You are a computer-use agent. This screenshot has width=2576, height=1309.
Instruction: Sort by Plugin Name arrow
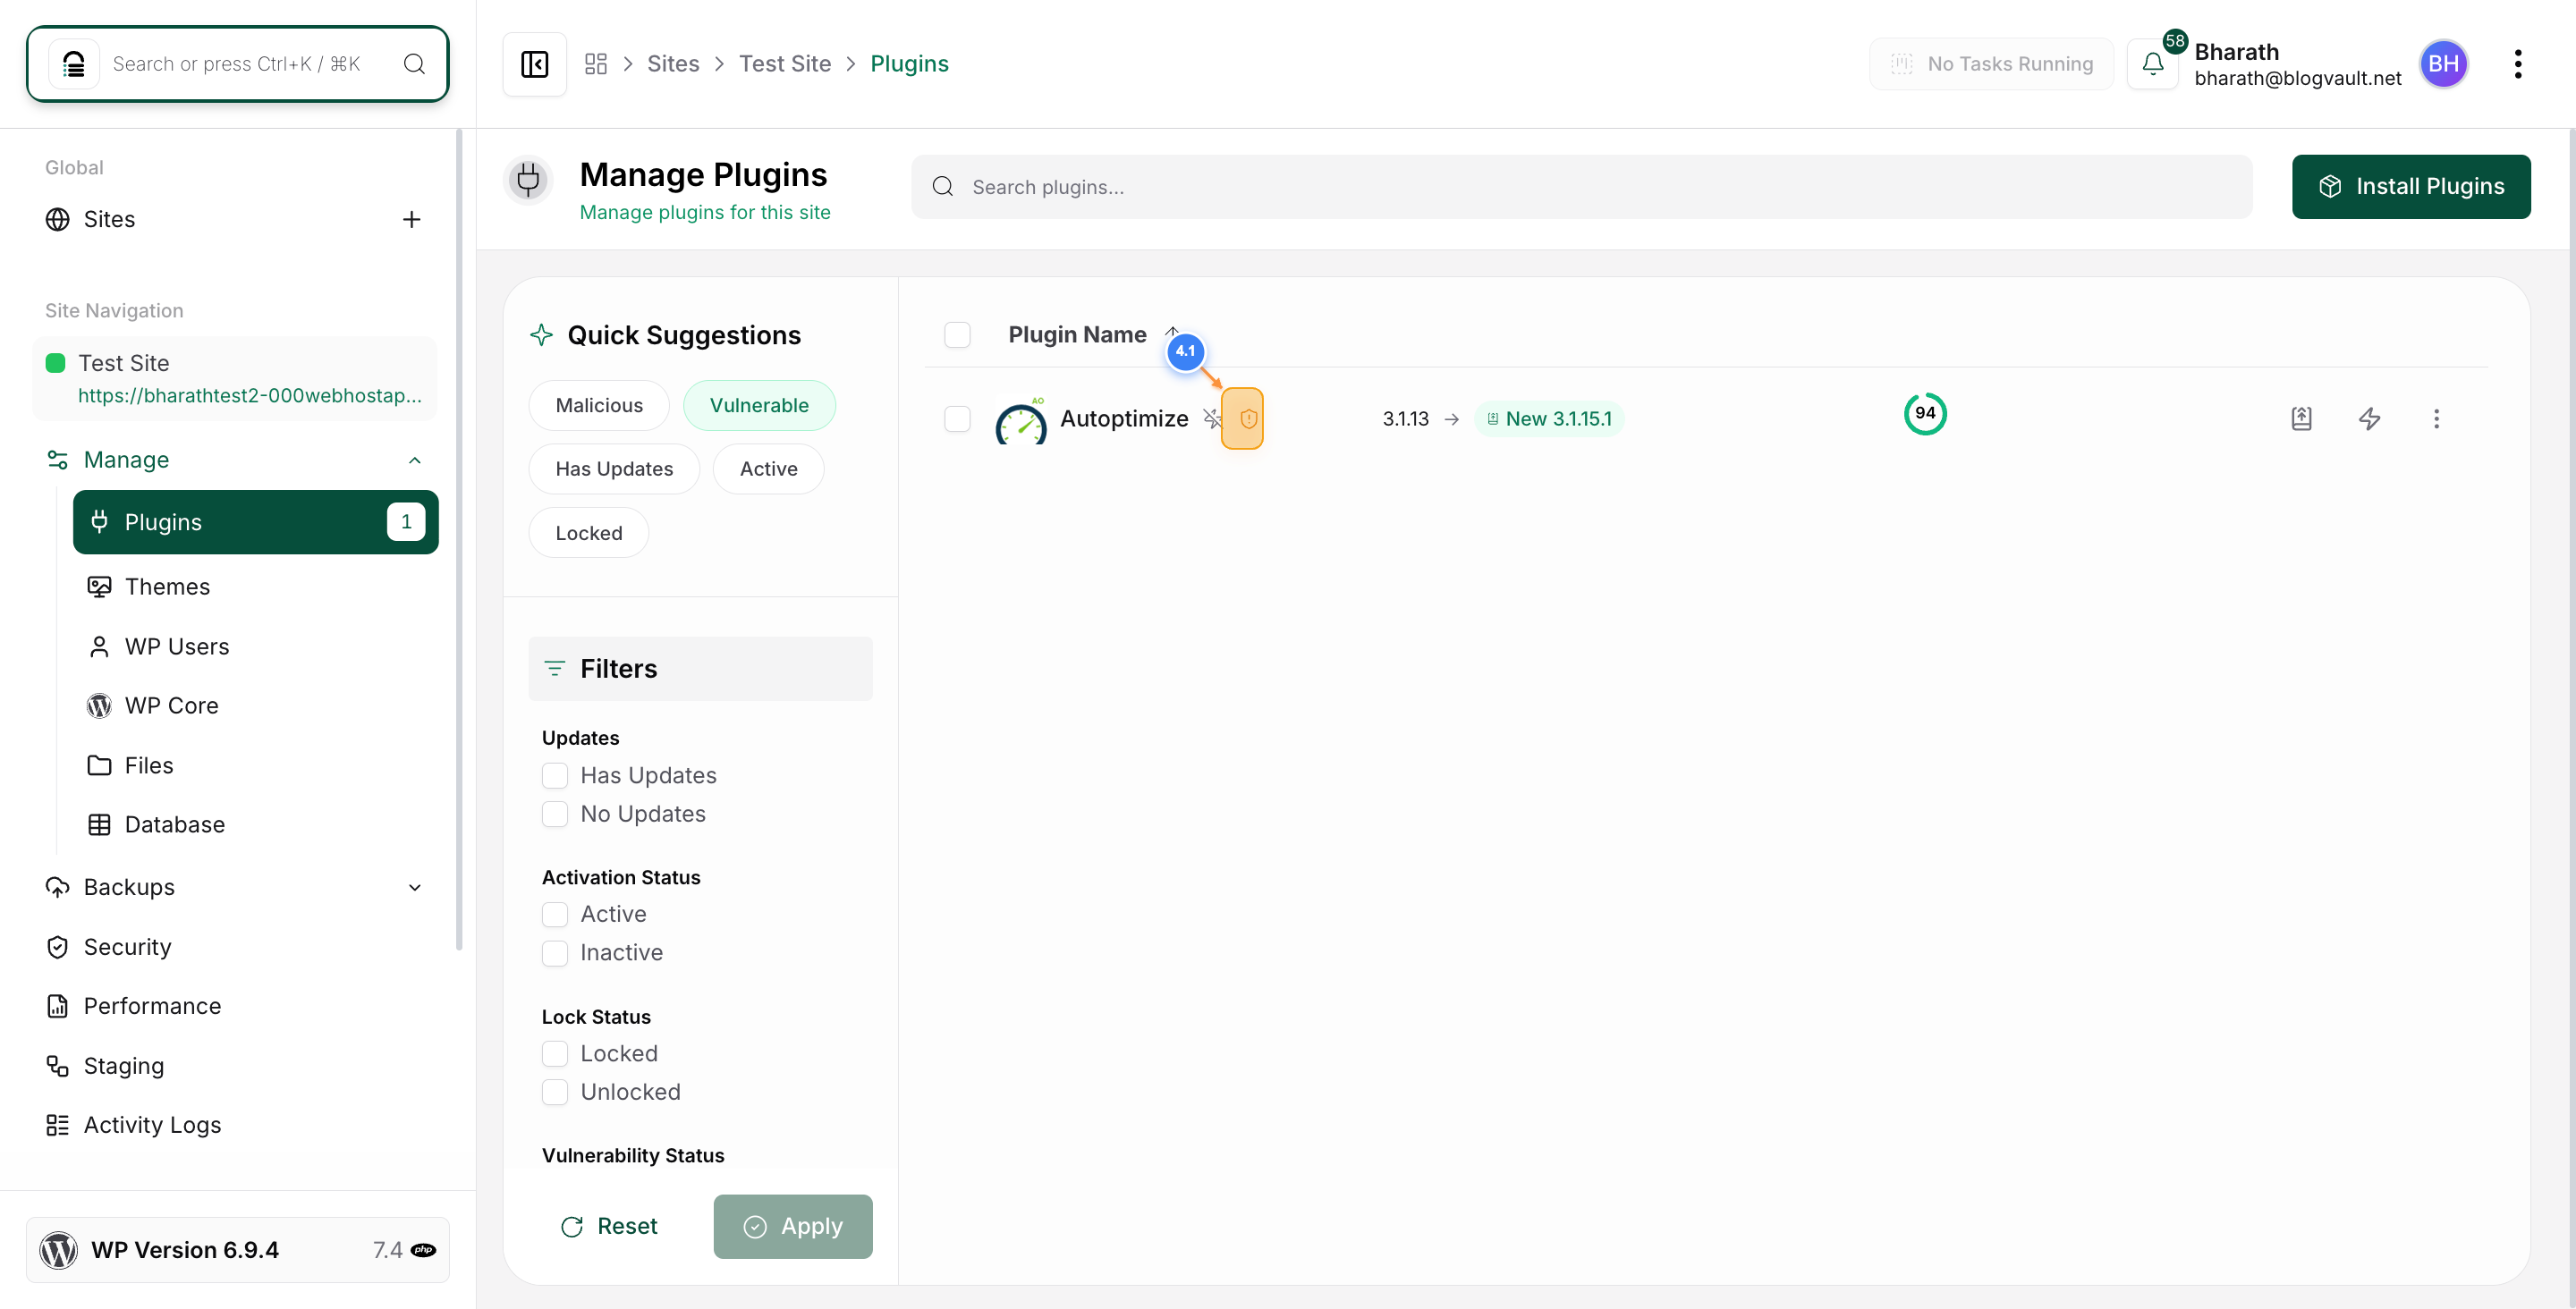click(x=1172, y=332)
